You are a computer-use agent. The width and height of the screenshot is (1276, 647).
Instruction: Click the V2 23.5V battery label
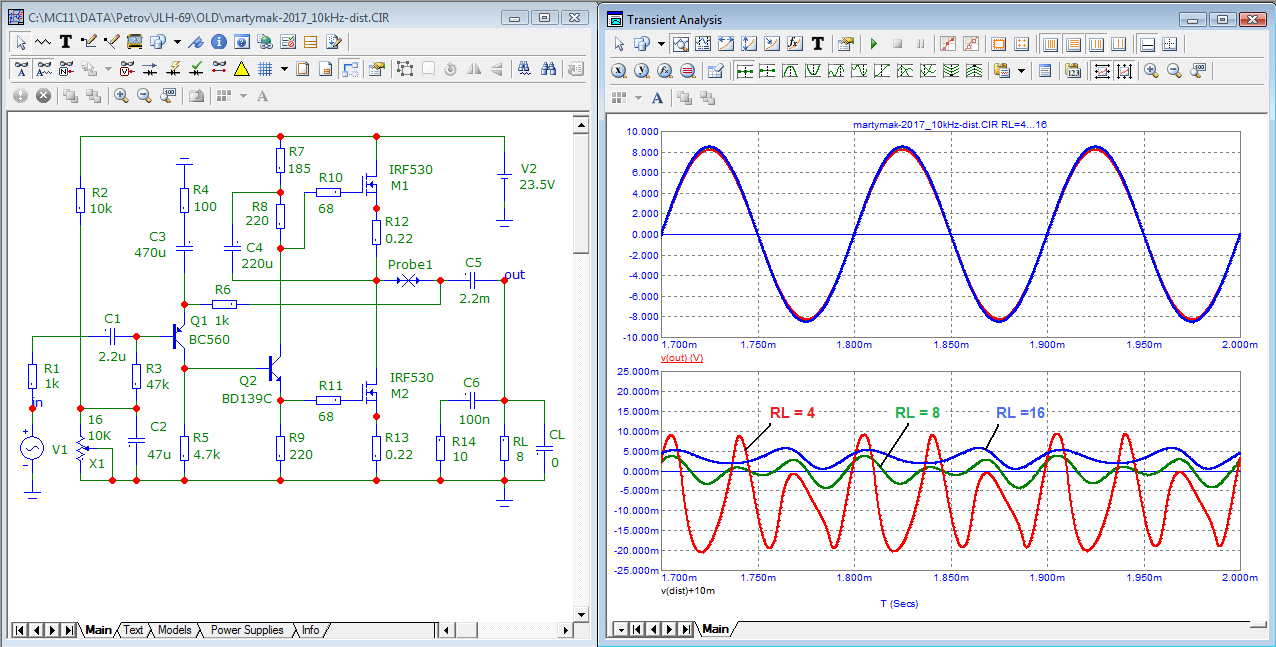click(535, 176)
